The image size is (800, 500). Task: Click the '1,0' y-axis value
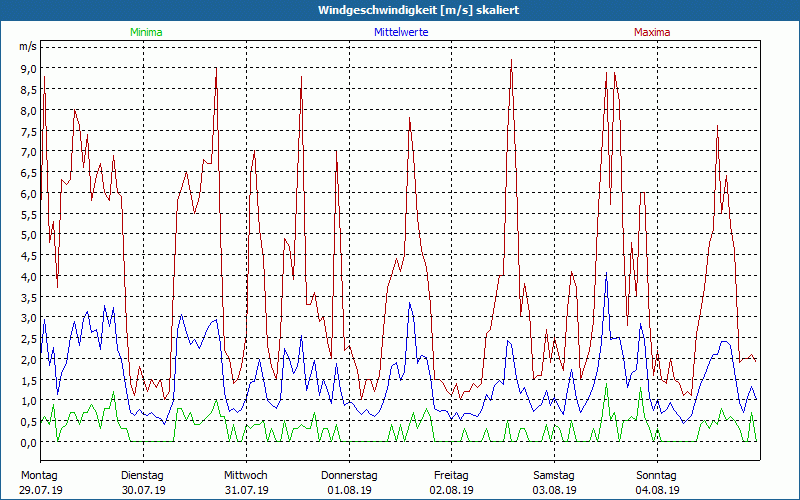click(x=29, y=401)
